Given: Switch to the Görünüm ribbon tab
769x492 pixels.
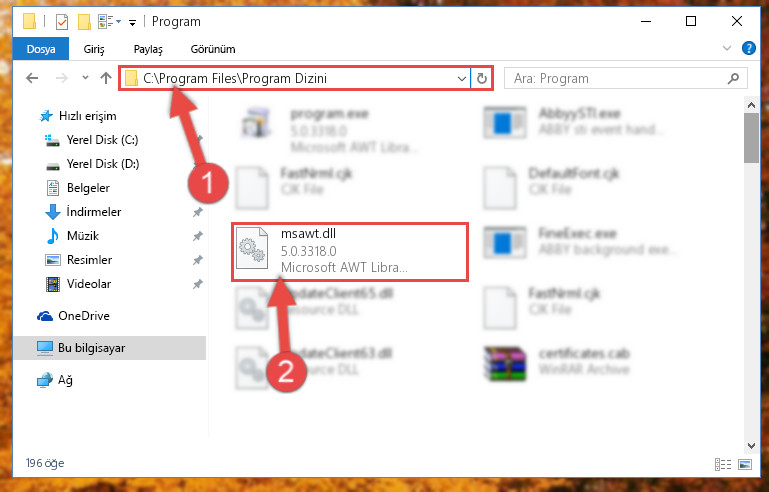Looking at the screenshot, I should (213, 49).
